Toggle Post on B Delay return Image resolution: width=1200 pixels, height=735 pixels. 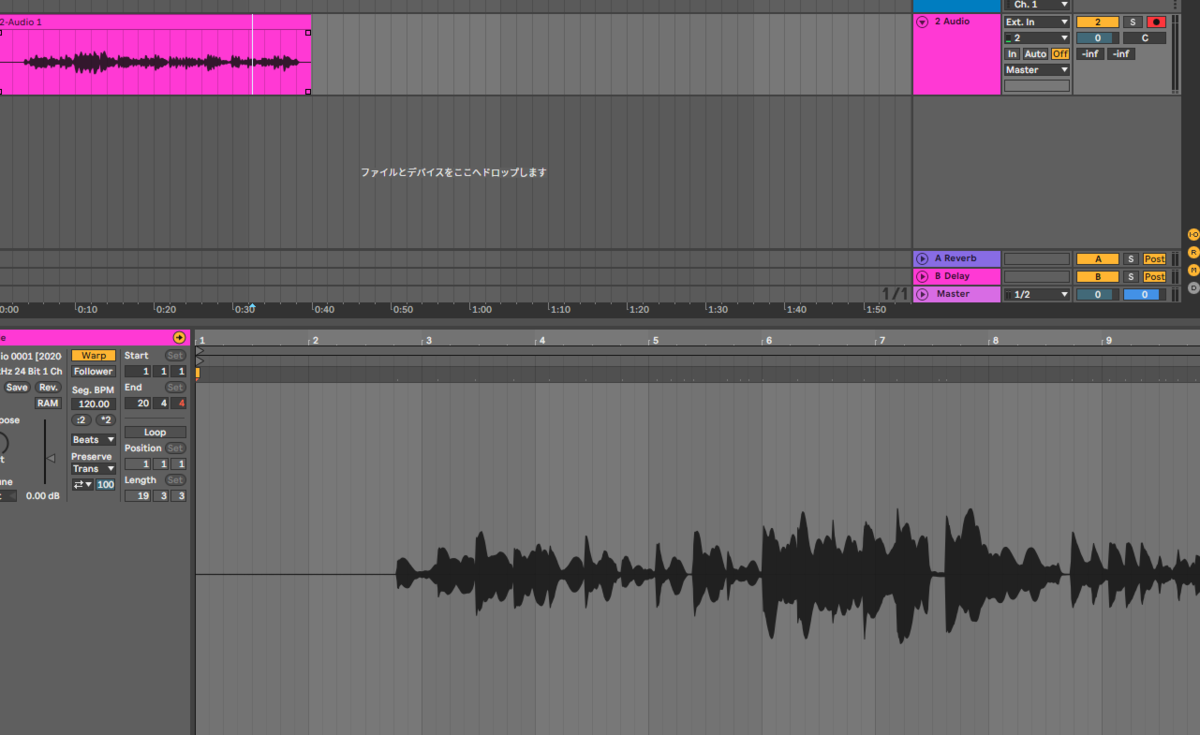(1155, 276)
